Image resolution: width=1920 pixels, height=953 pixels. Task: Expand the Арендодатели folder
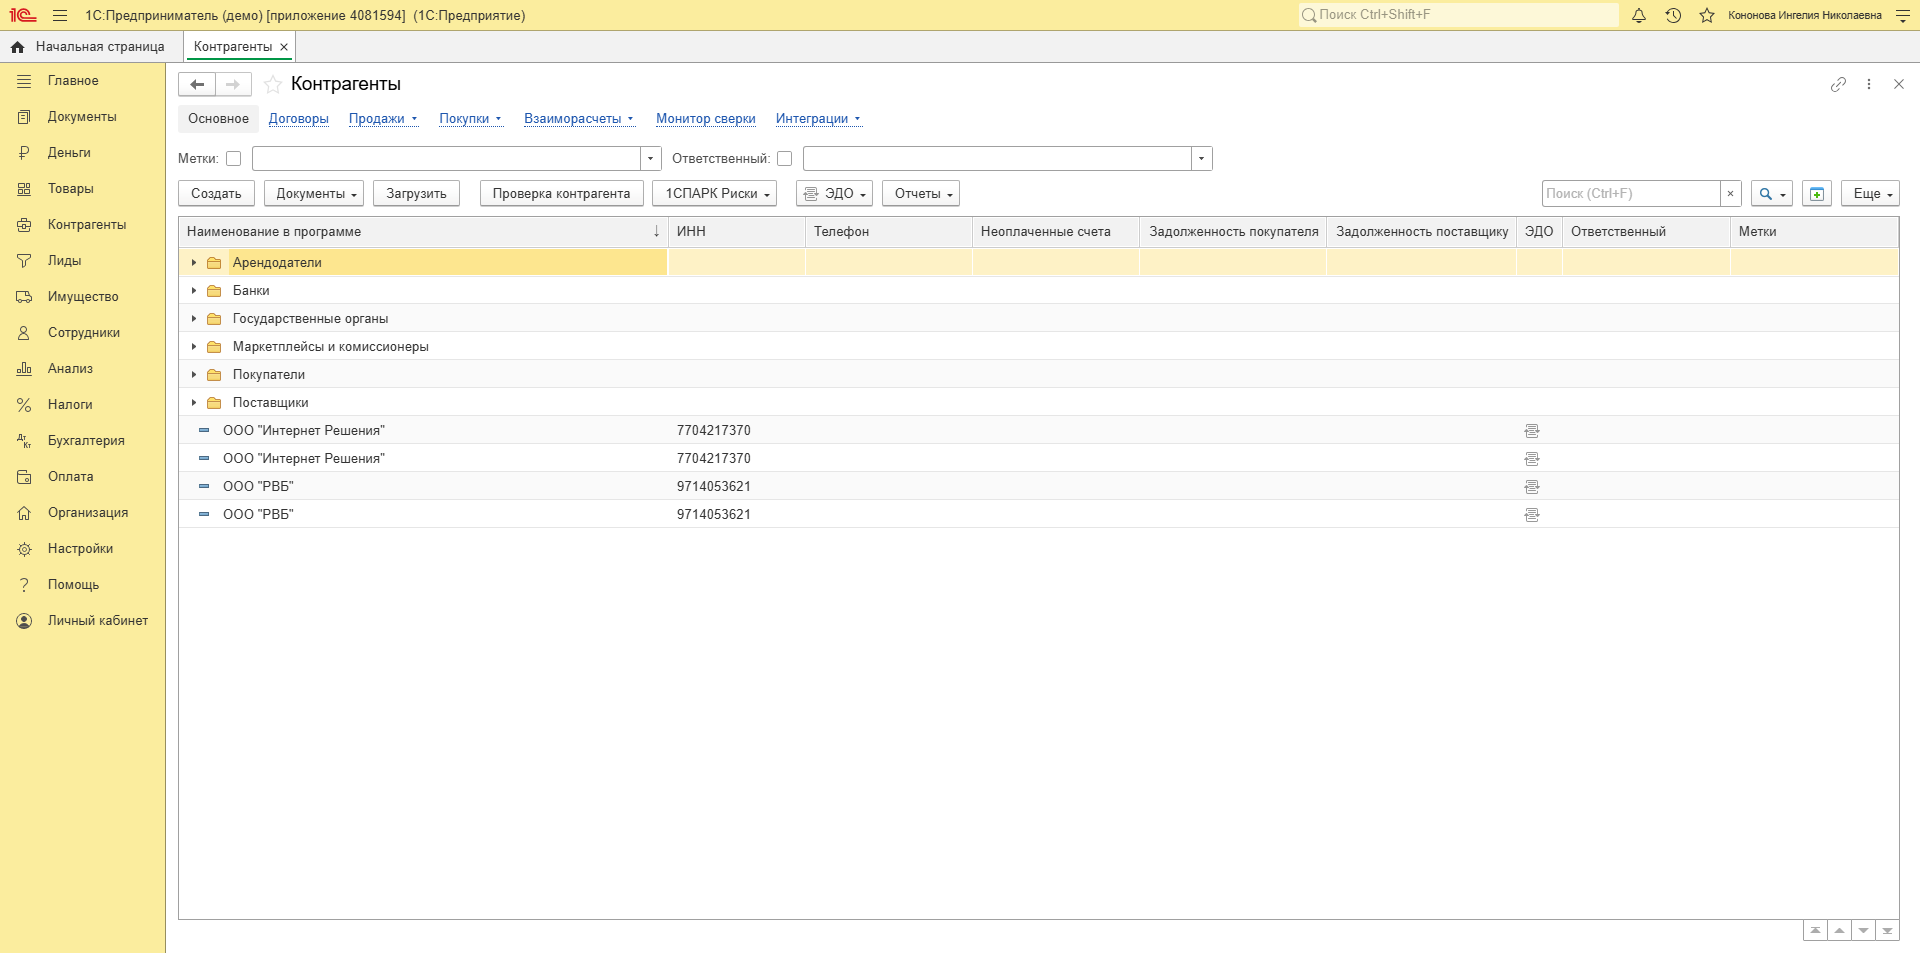[x=194, y=263]
